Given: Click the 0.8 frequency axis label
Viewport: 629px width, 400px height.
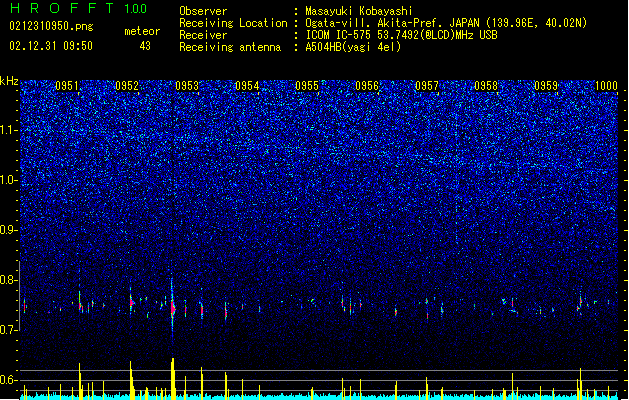Looking at the screenshot, I should 9,280.
